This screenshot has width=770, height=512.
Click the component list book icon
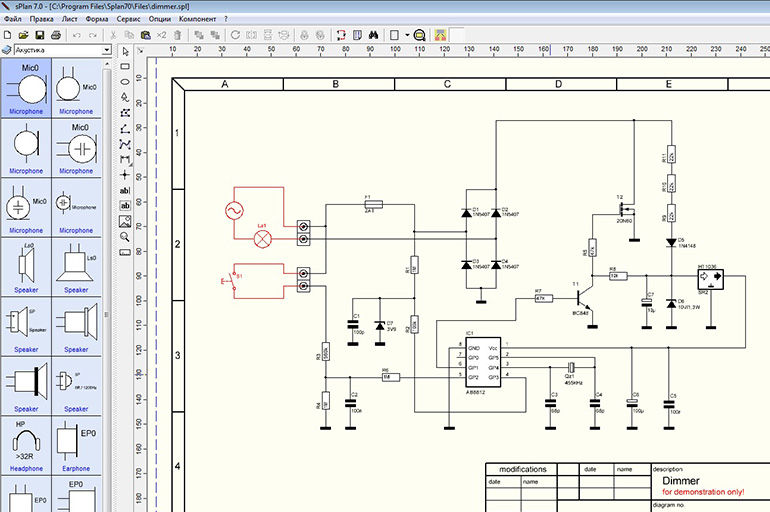(358, 35)
